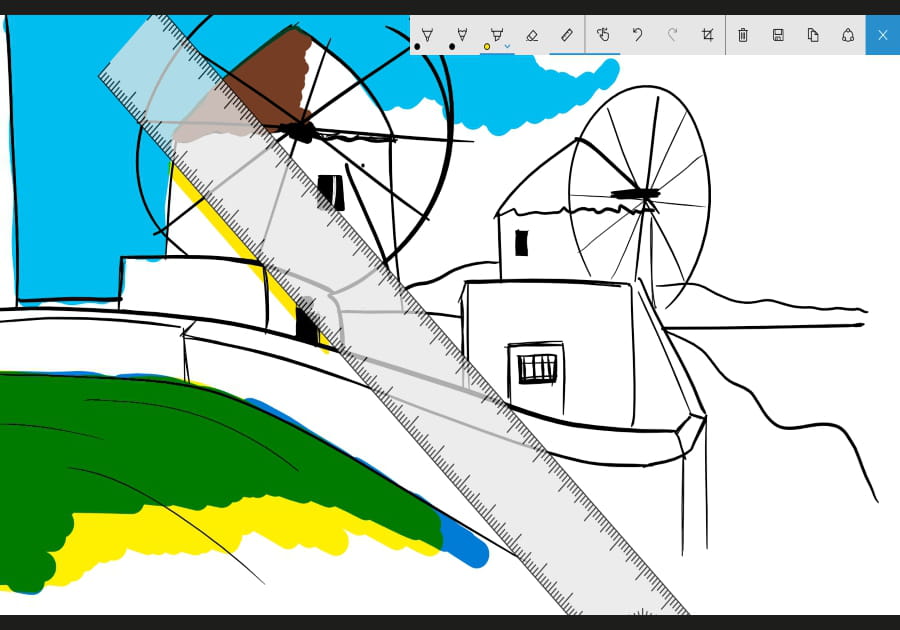Toggle touch writing mode
This screenshot has width=900, height=630.
coord(603,36)
